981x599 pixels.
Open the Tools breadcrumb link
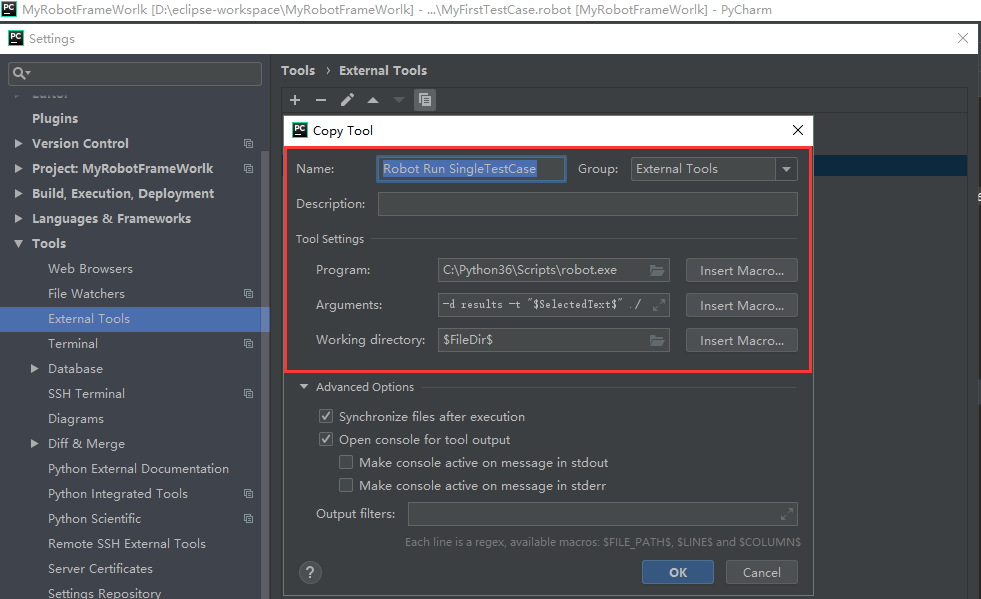tap(297, 70)
